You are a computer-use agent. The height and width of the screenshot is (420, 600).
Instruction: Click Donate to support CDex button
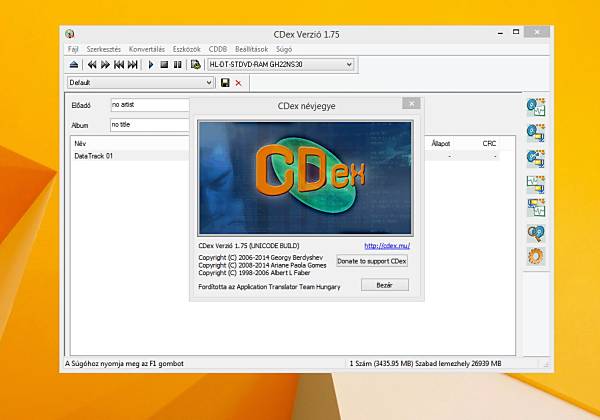pos(372,261)
